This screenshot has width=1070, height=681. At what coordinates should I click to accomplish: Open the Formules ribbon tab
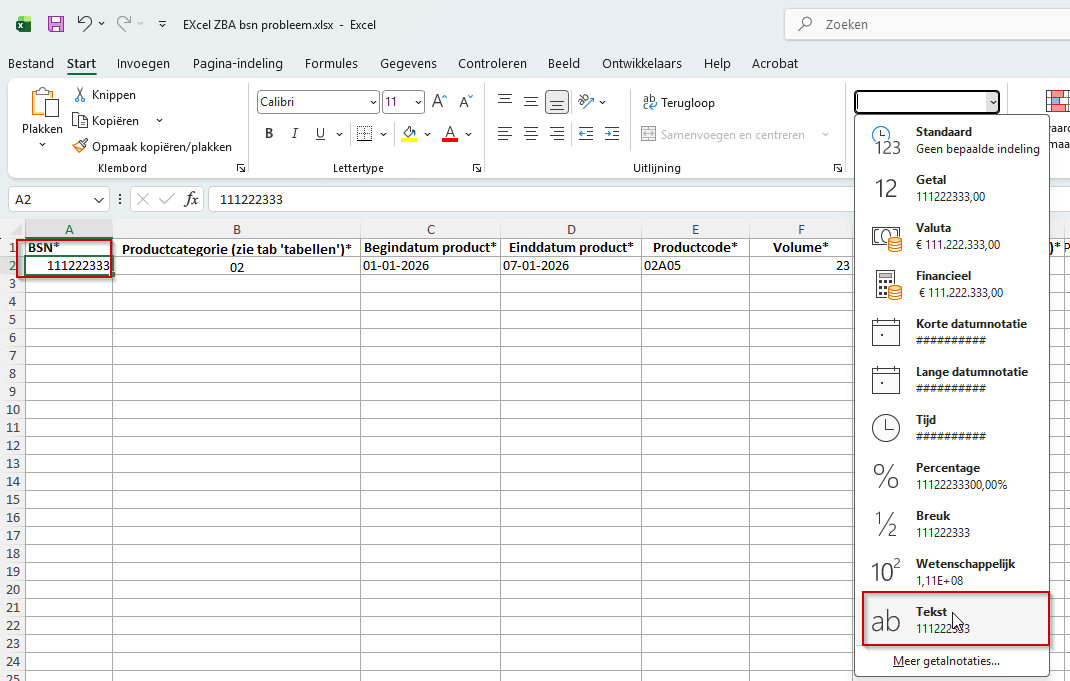[x=331, y=63]
